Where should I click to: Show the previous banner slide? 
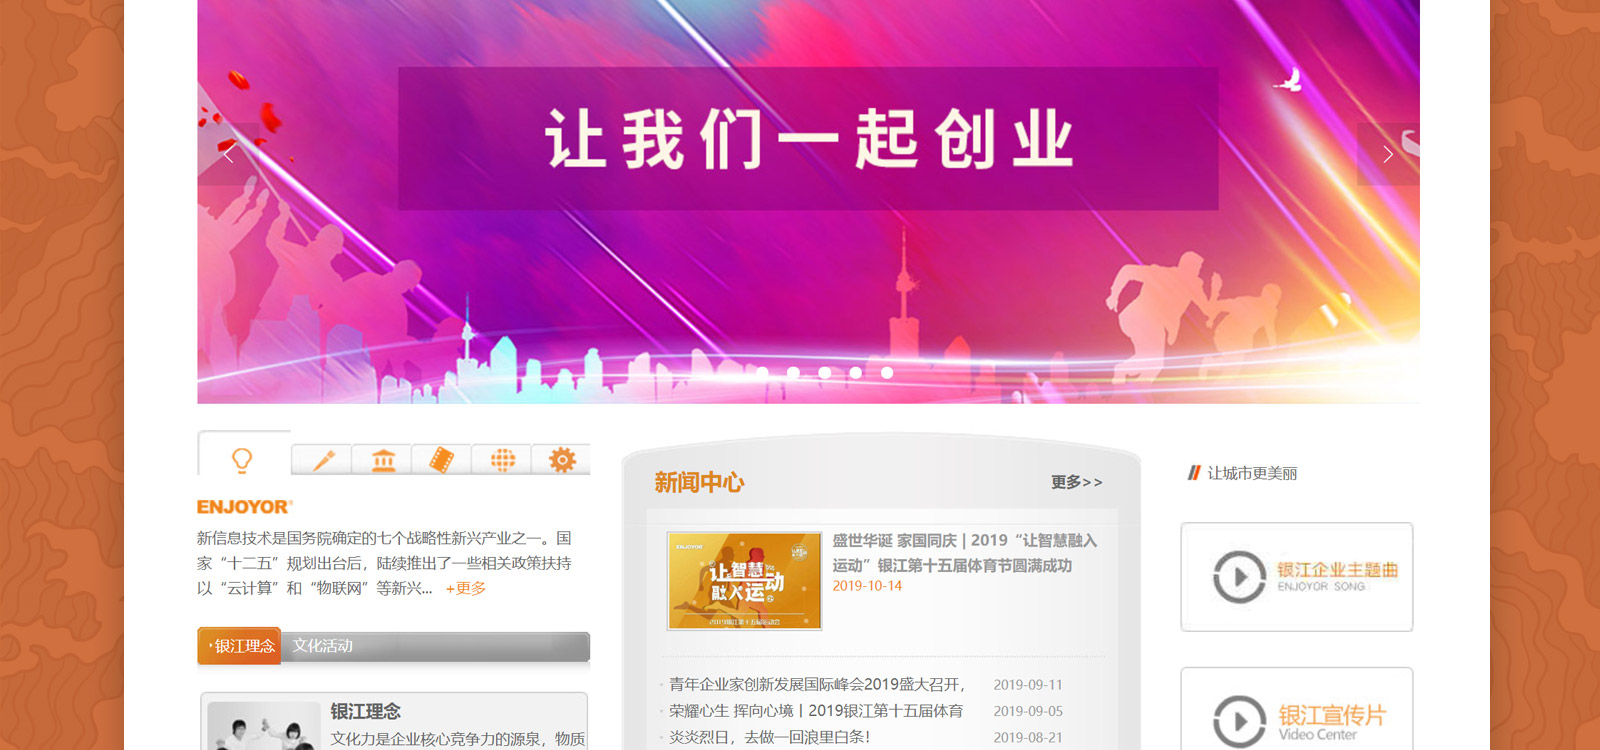(x=228, y=154)
